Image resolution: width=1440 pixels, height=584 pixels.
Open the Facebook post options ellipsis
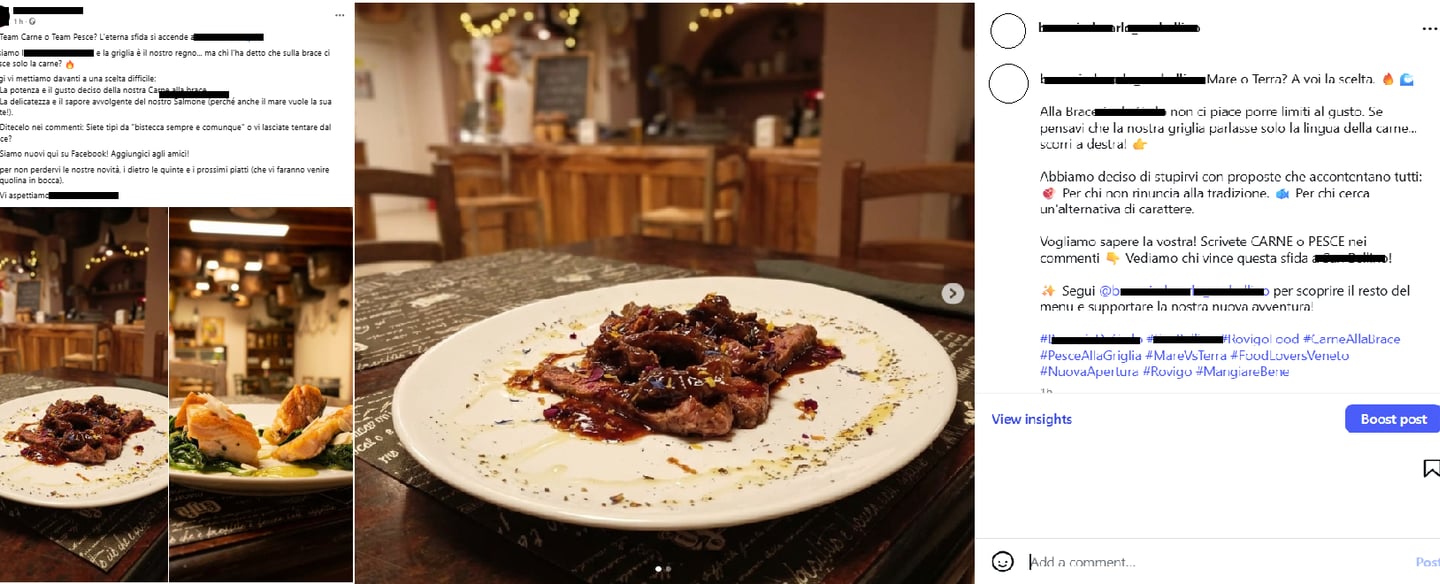(341, 16)
